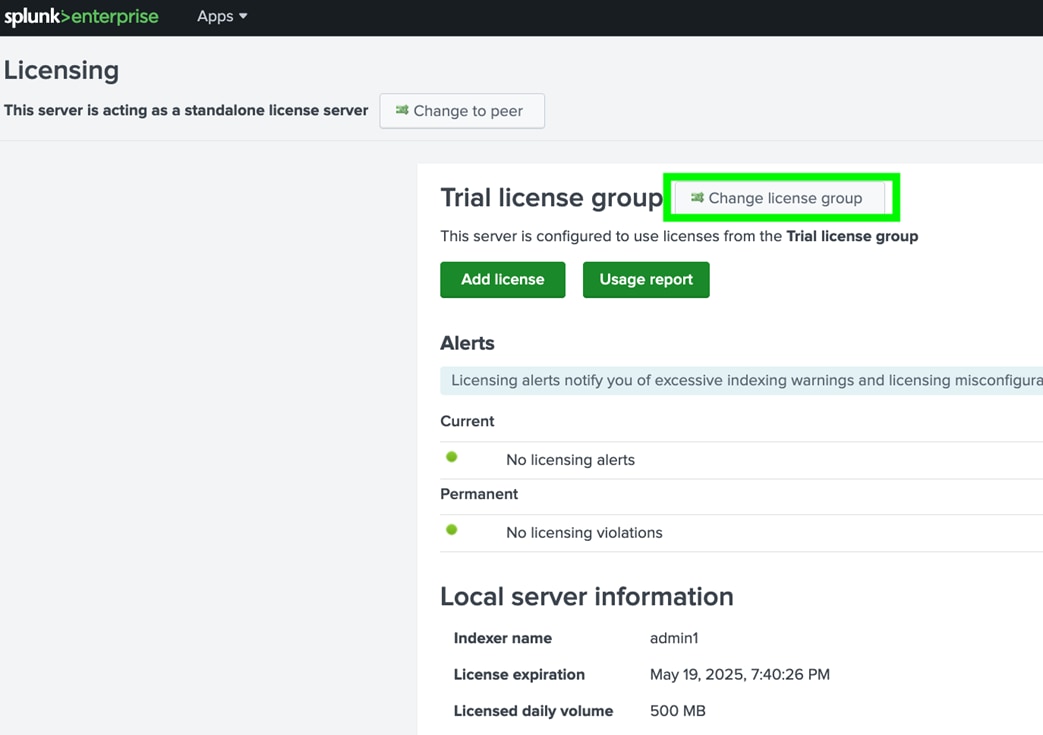The image size is (1043, 735).
Task: Click the configured license group description sentence
Action: [679, 236]
